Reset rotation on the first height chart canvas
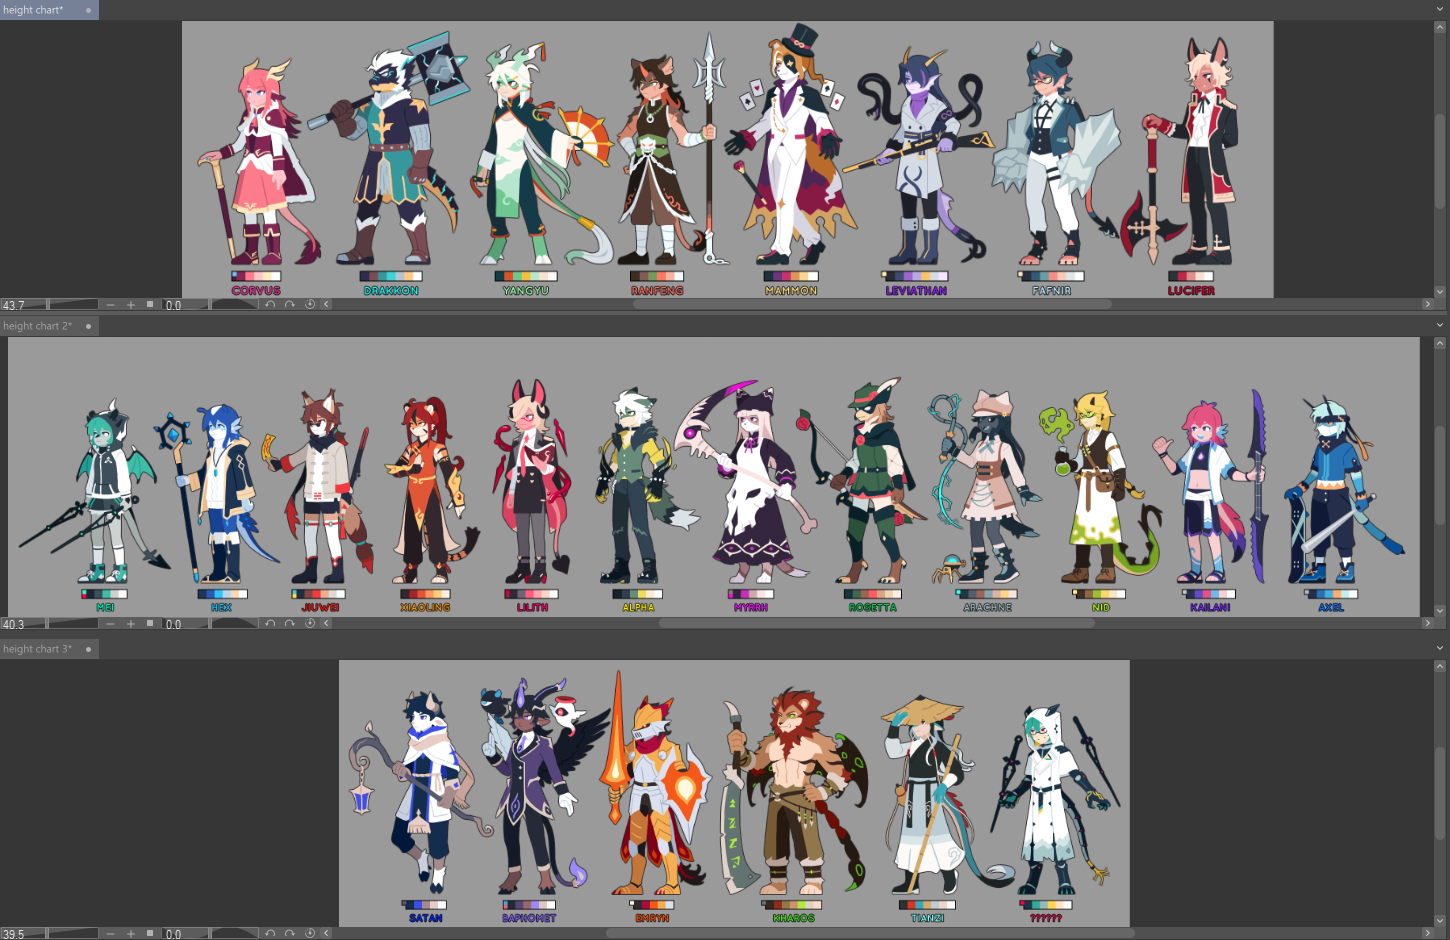This screenshot has height=940, width=1450. [309, 305]
